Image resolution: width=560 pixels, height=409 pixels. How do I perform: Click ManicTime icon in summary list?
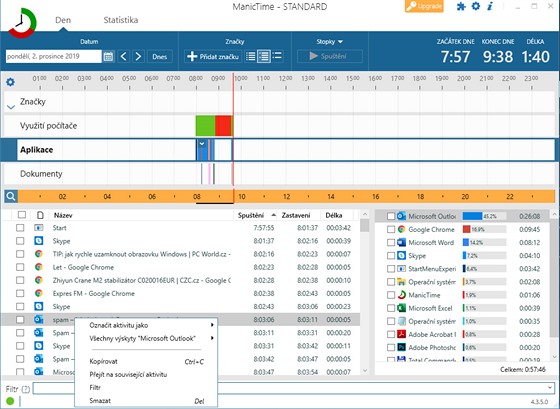tap(401, 295)
